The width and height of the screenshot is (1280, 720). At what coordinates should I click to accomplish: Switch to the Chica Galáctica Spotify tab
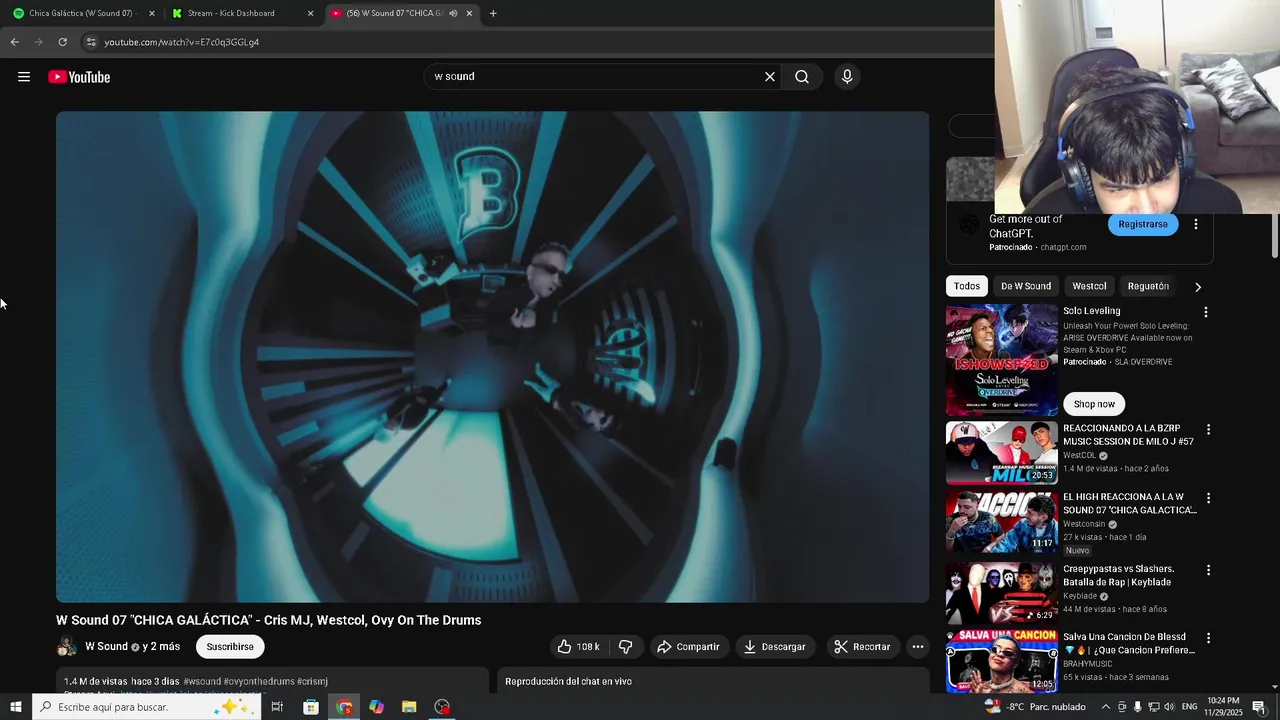click(x=80, y=13)
